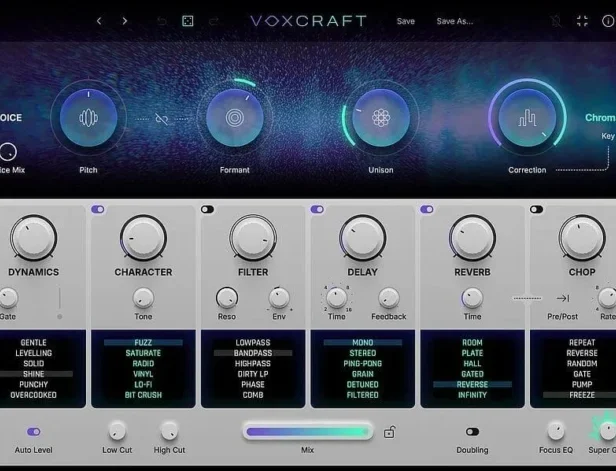Go to next preset arrow

coord(125,21)
